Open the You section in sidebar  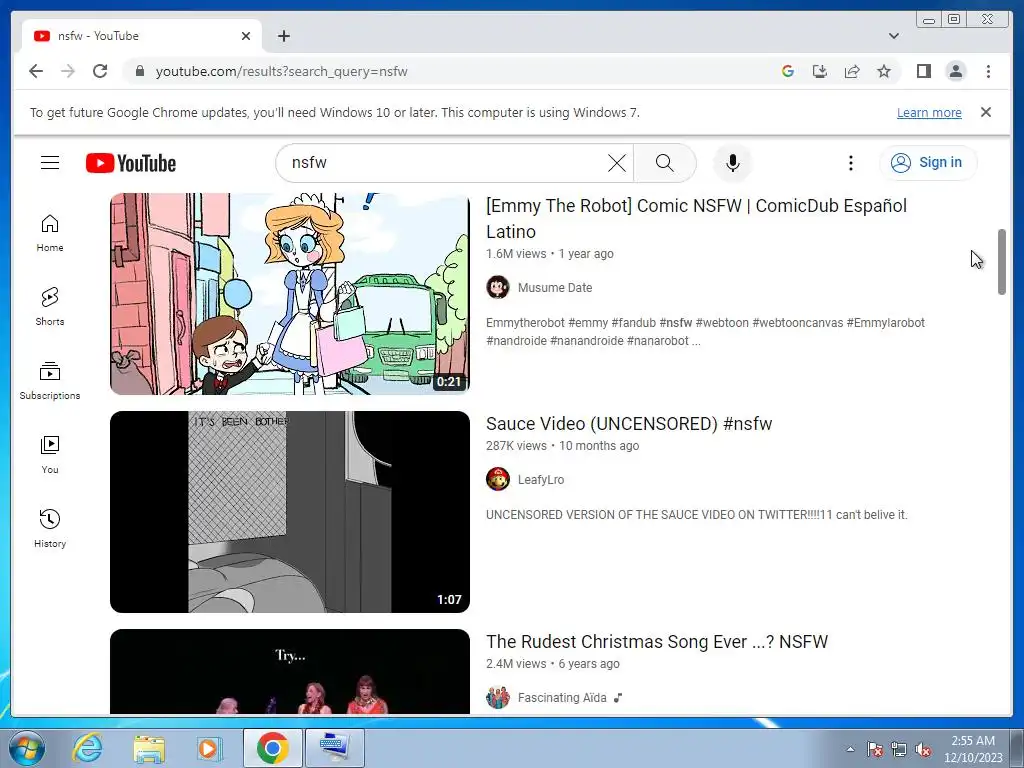coord(50,455)
